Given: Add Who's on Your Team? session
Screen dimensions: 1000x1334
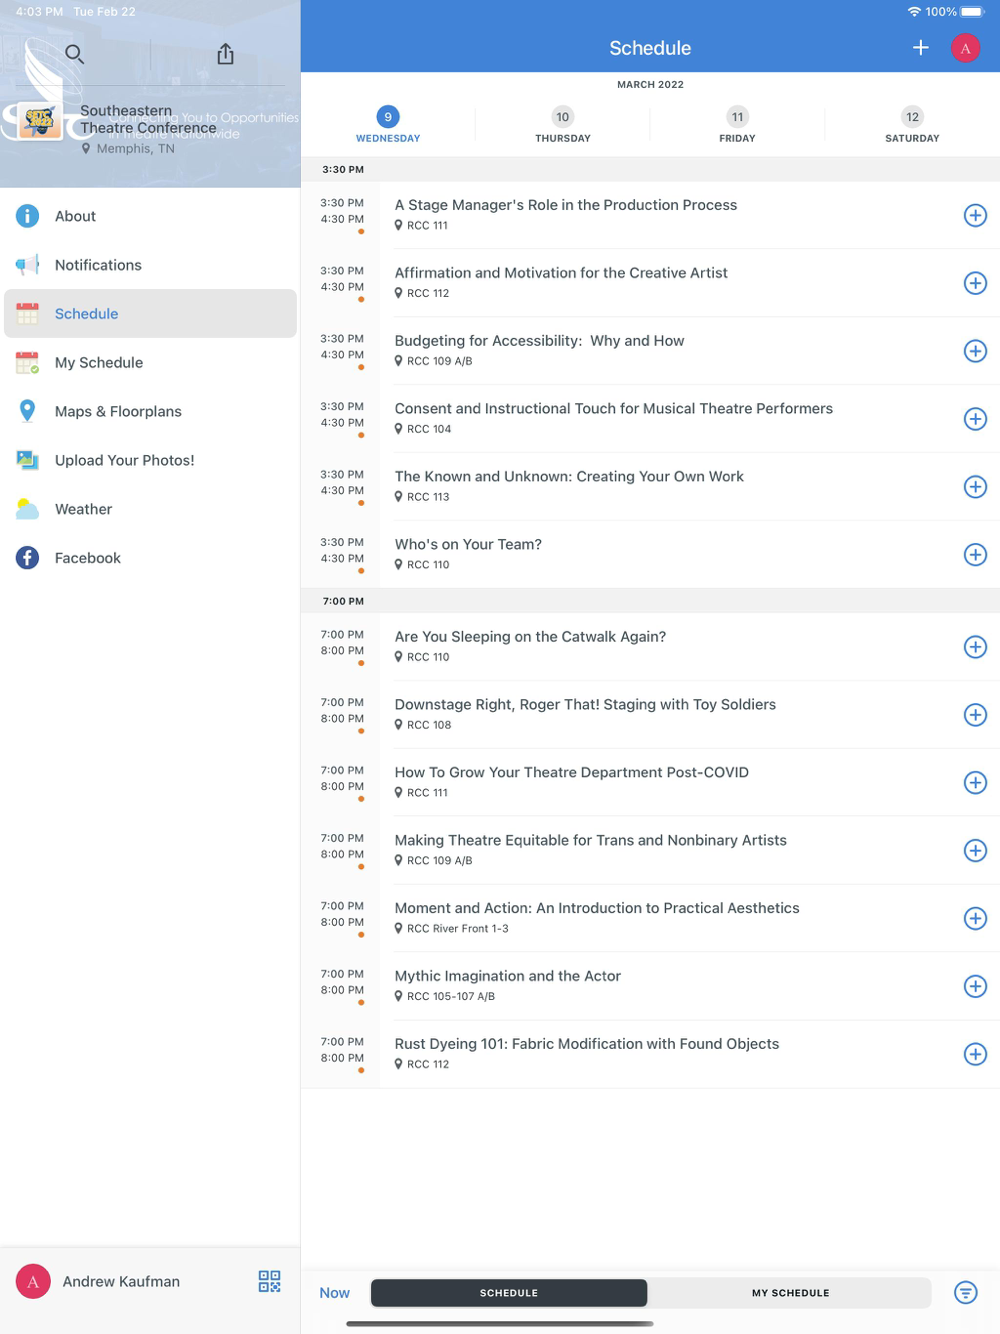Looking at the screenshot, I should click(x=975, y=555).
